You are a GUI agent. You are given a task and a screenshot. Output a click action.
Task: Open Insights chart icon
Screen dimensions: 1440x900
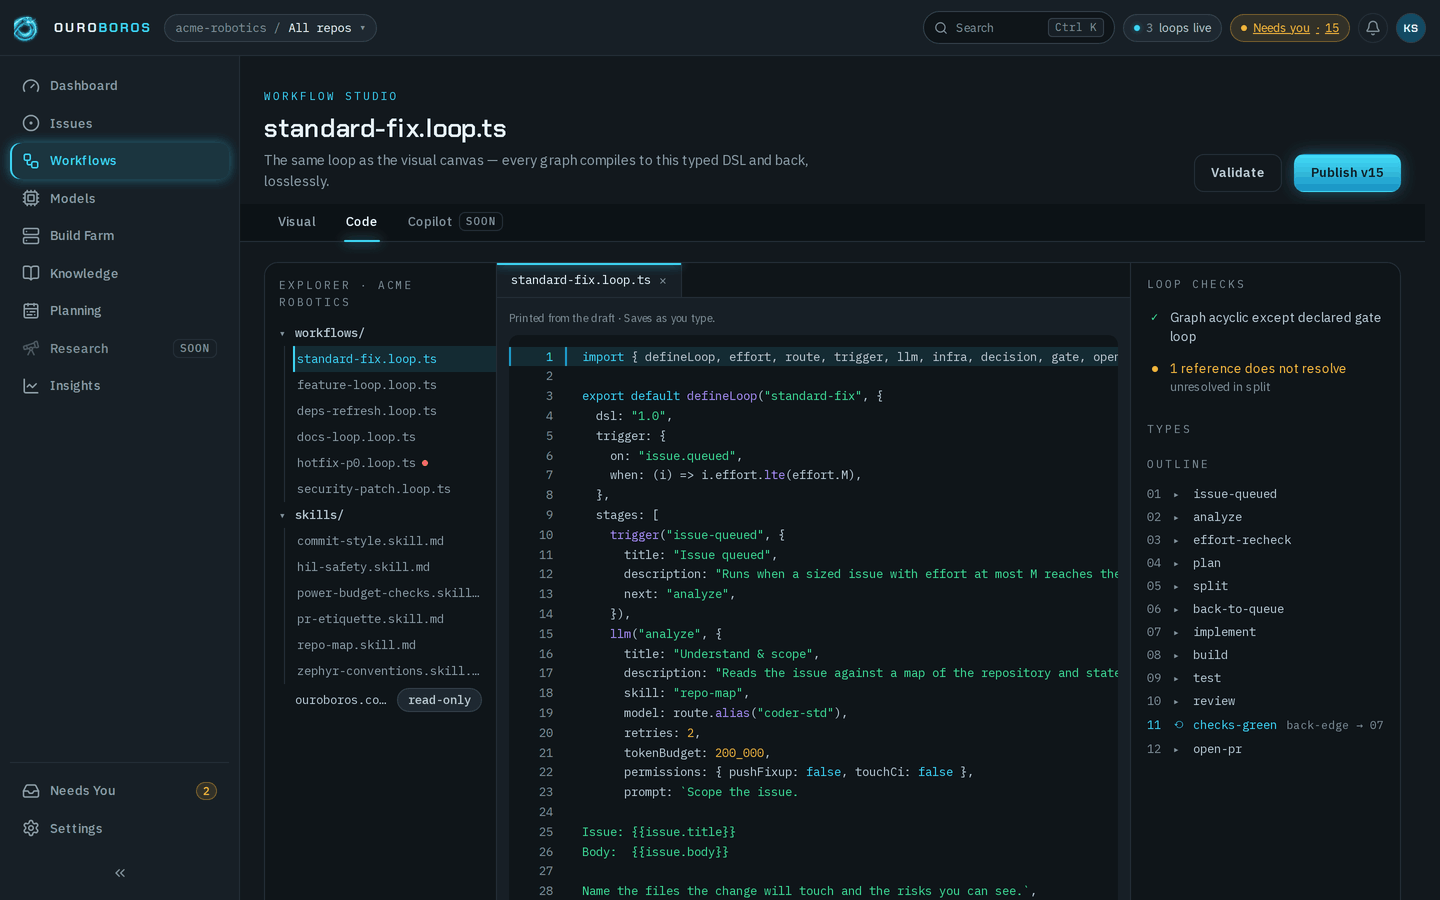tap(31, 386)
